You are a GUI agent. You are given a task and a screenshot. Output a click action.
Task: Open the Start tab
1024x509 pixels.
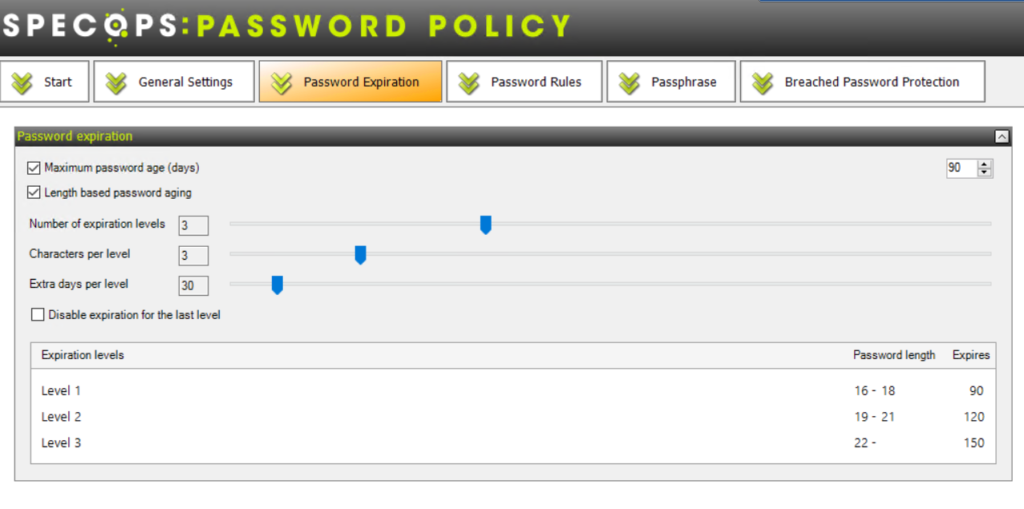click(x=44, y=82)
